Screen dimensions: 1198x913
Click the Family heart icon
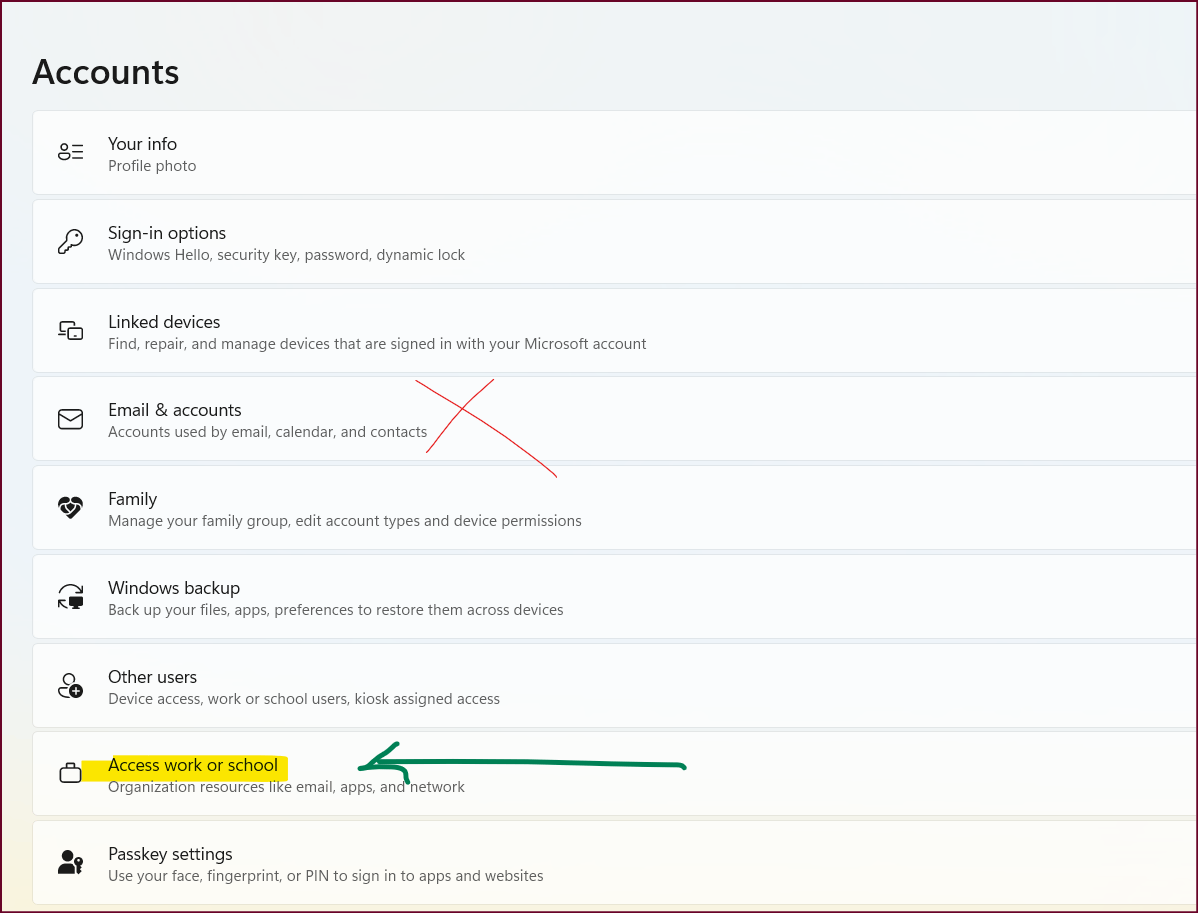click(x=70, y=507)
